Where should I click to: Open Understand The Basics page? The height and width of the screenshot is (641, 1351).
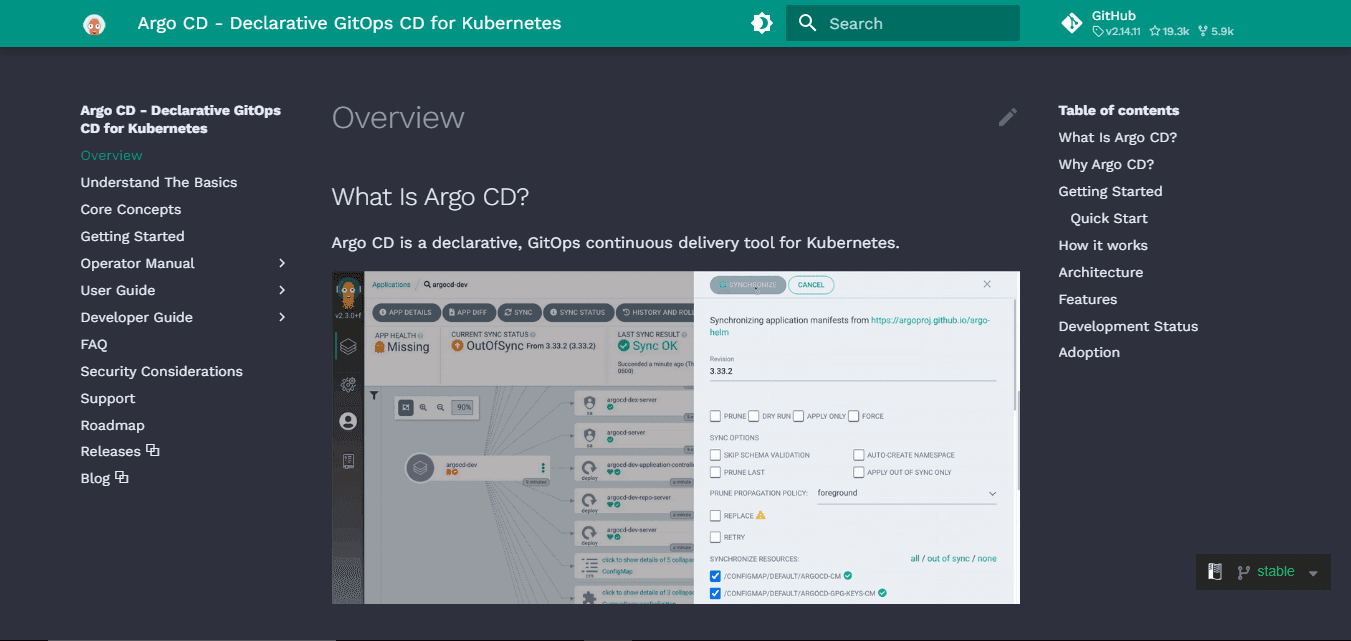tap(159, 182)
